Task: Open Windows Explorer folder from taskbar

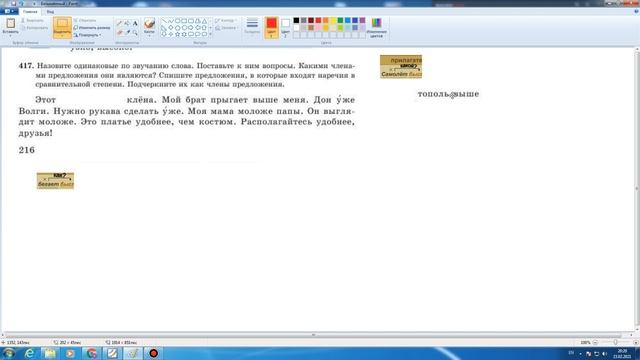Action: [x=50, y=353]
